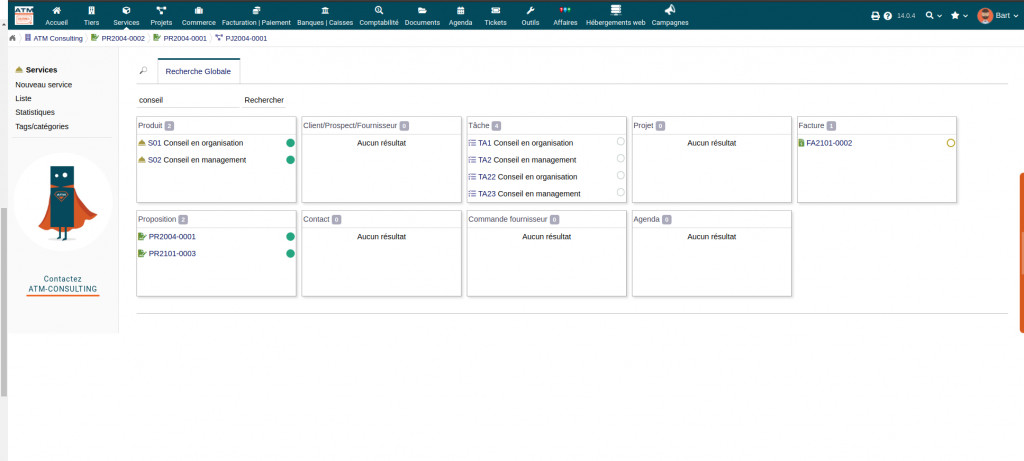Image resolution: width=1024 pixels, height=461 pixels.
Task: Expand the favorites star dropdown
Action: pyautogui.click(x=959, y=16)
